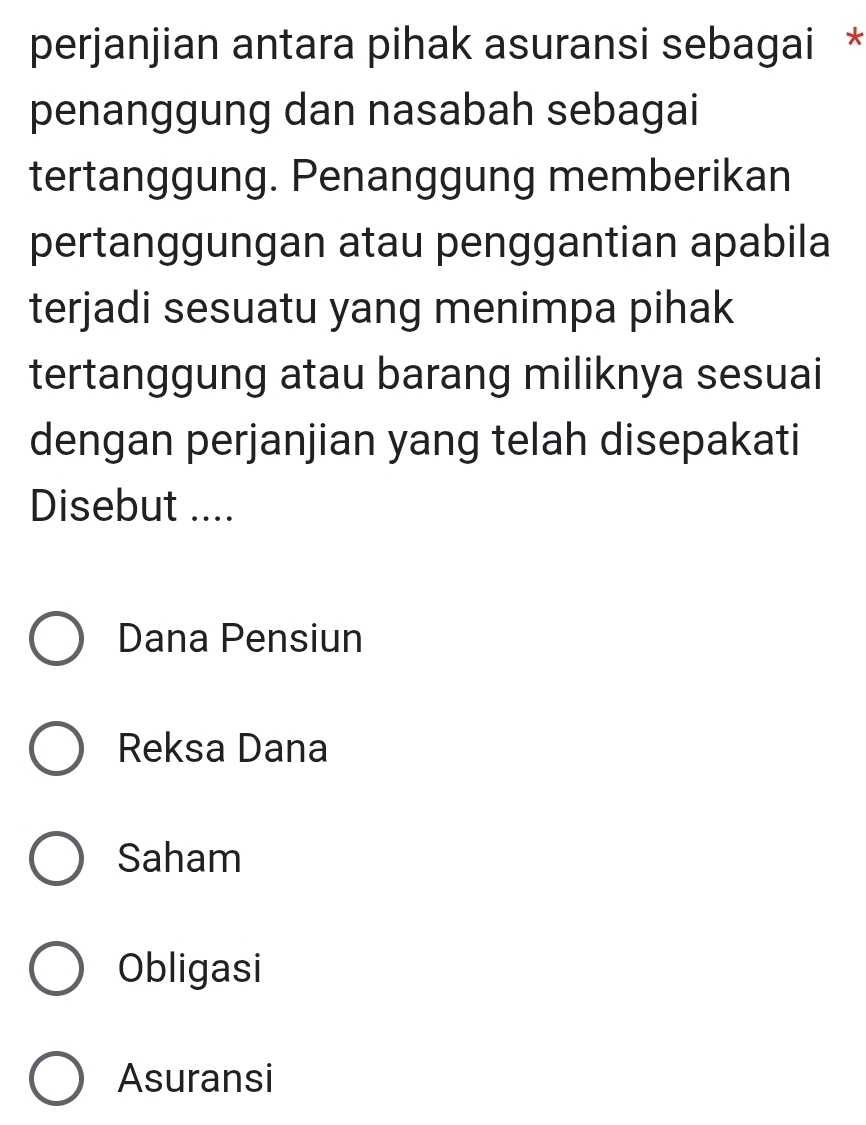Click the line 'perjanjian antara pihak asuransi sebagai'
866x1125 pixels.
point(421,48)
